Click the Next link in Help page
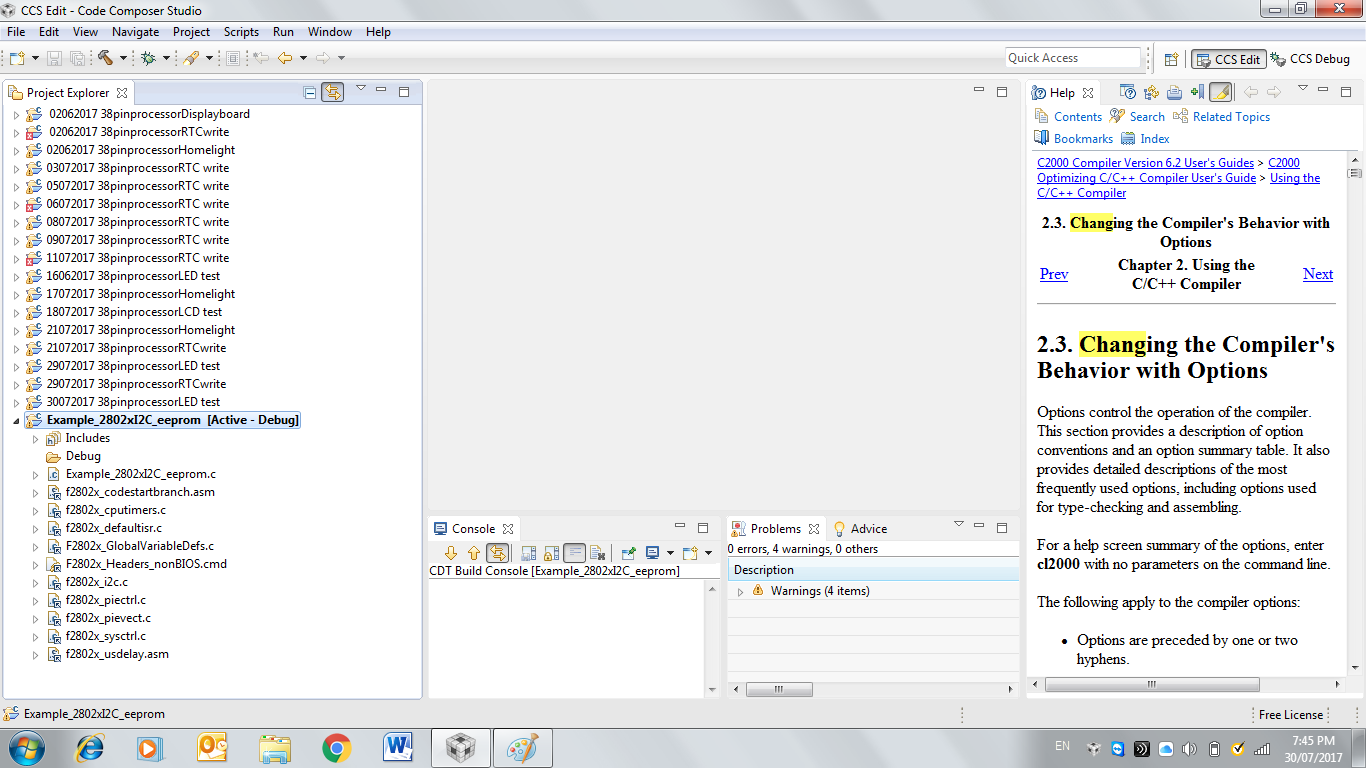 pyautogui.click(x=1318, y=274)
